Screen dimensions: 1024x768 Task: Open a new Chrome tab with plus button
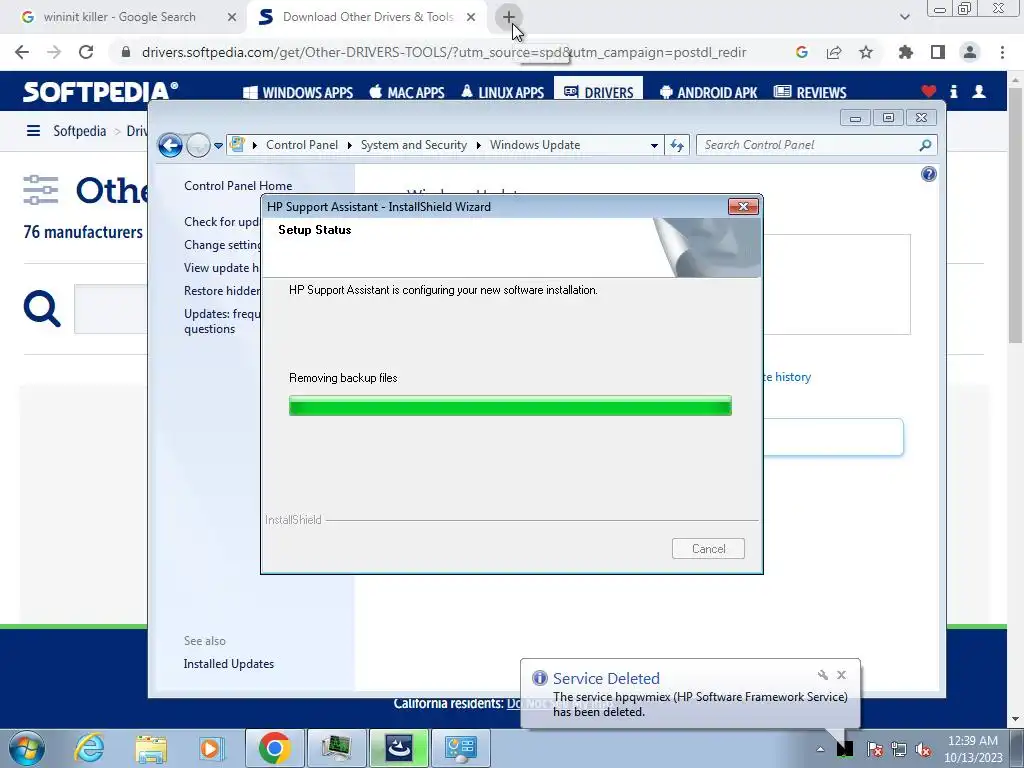coord(508,17)
